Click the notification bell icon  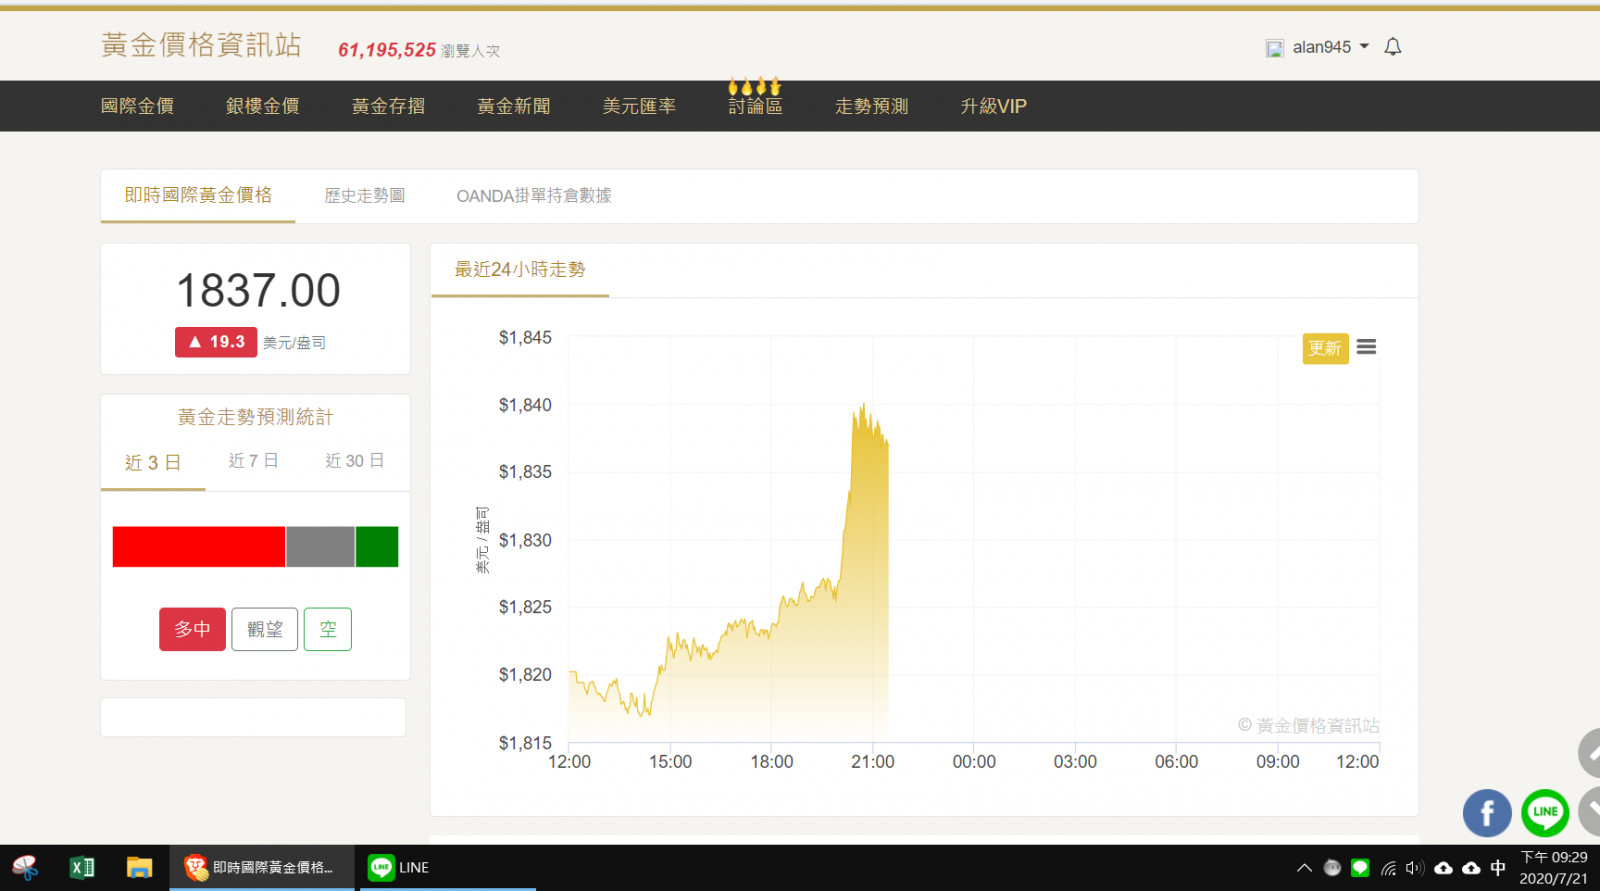pyautogui.click(x=1392, y=47)
